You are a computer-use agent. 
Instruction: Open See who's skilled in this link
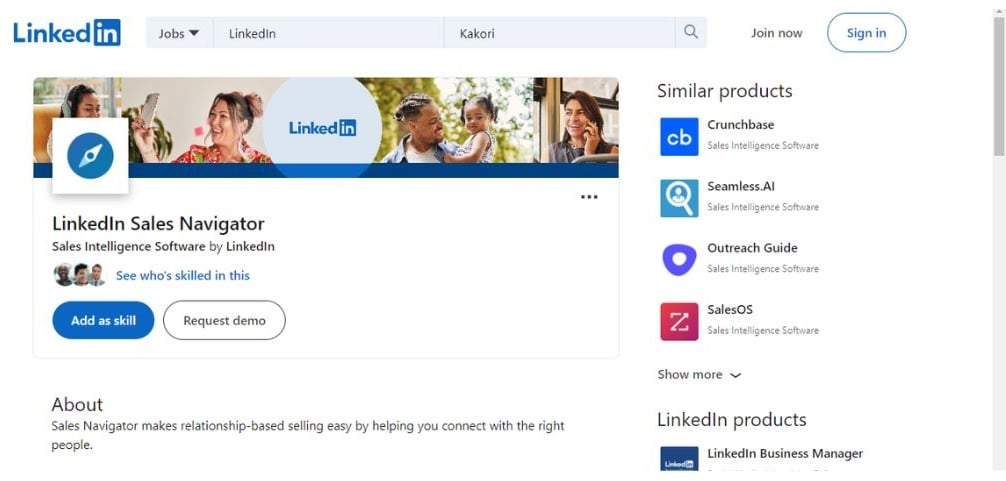click(183, 275)
